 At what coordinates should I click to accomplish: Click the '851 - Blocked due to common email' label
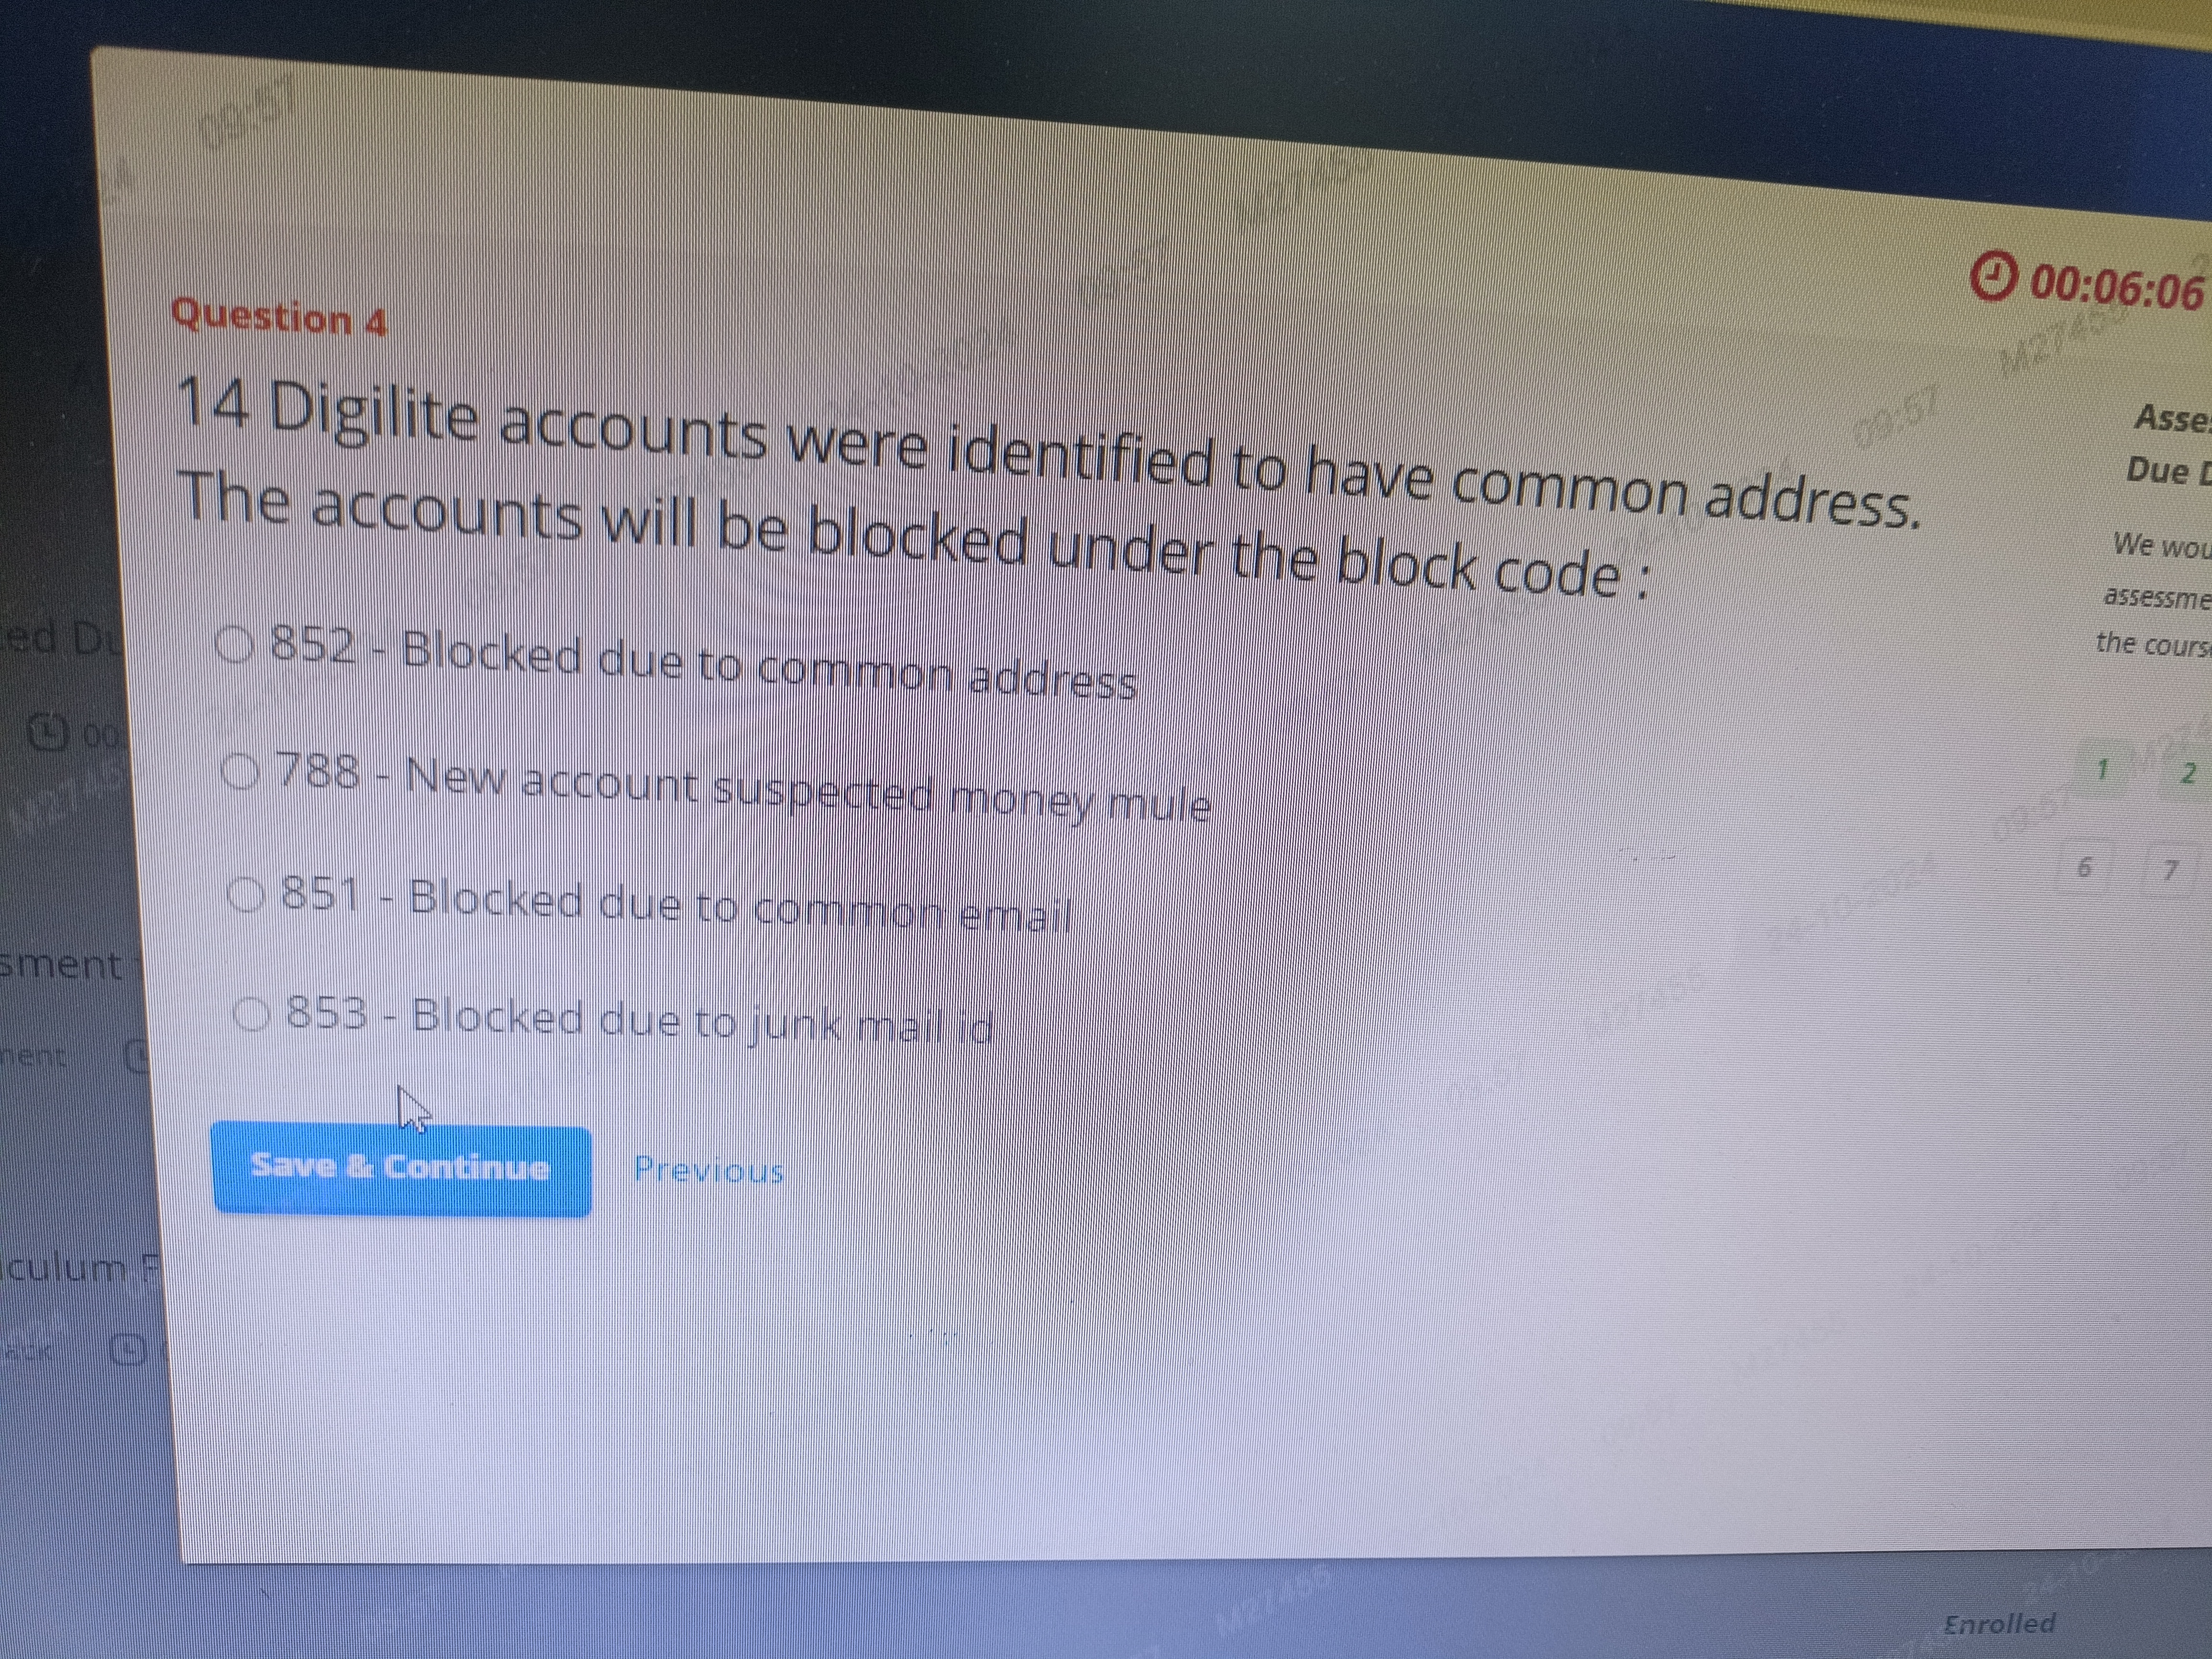point(677,905)
